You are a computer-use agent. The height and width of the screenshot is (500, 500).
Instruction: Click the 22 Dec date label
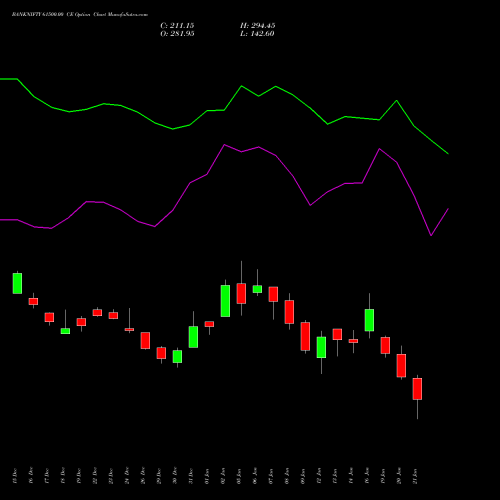tap(94, 476)
